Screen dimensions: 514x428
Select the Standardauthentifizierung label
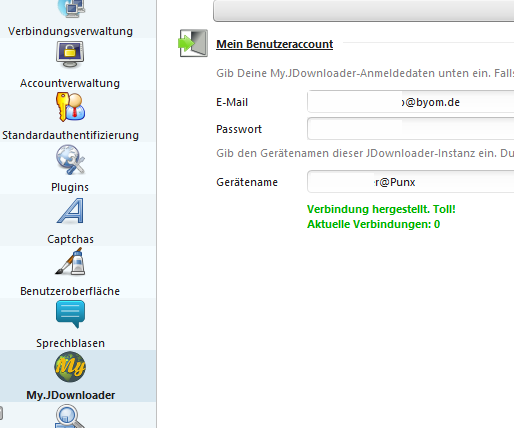click(x=70, y=135)
